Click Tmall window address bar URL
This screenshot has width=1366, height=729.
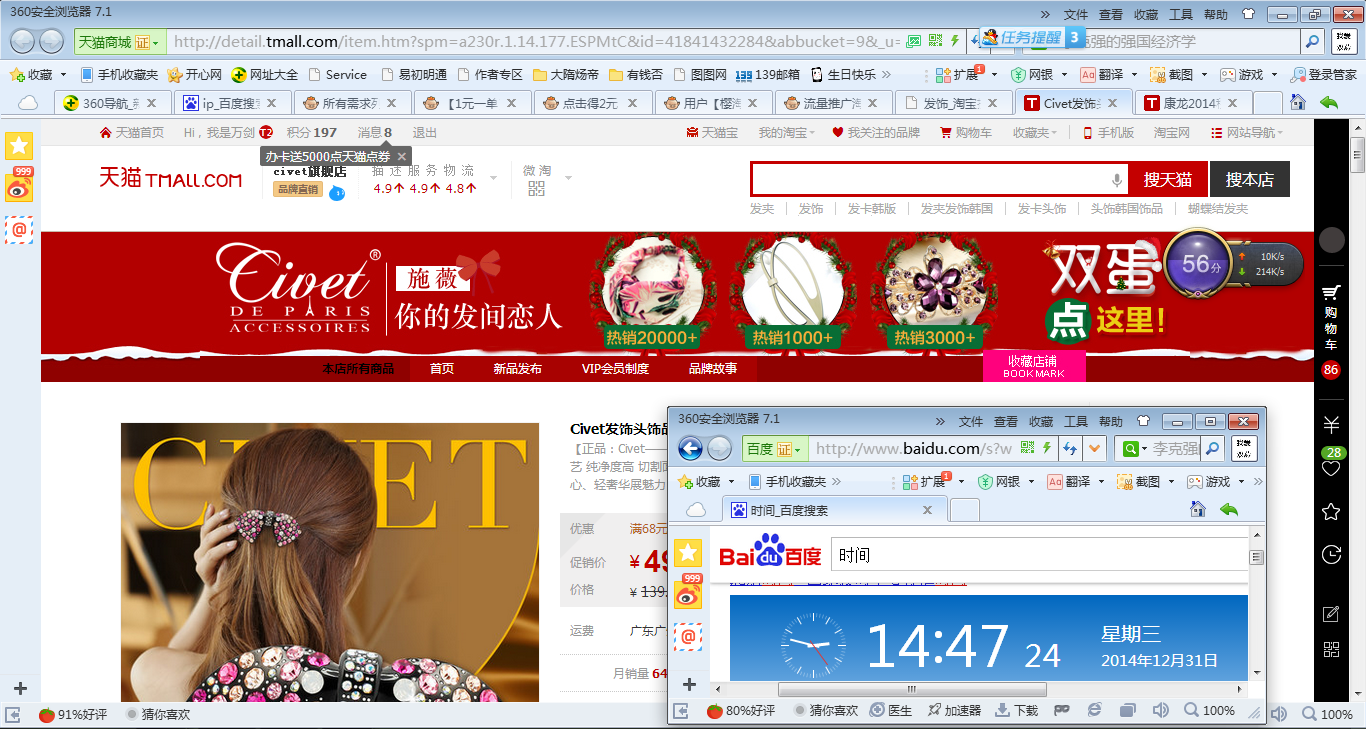[536, 41]
